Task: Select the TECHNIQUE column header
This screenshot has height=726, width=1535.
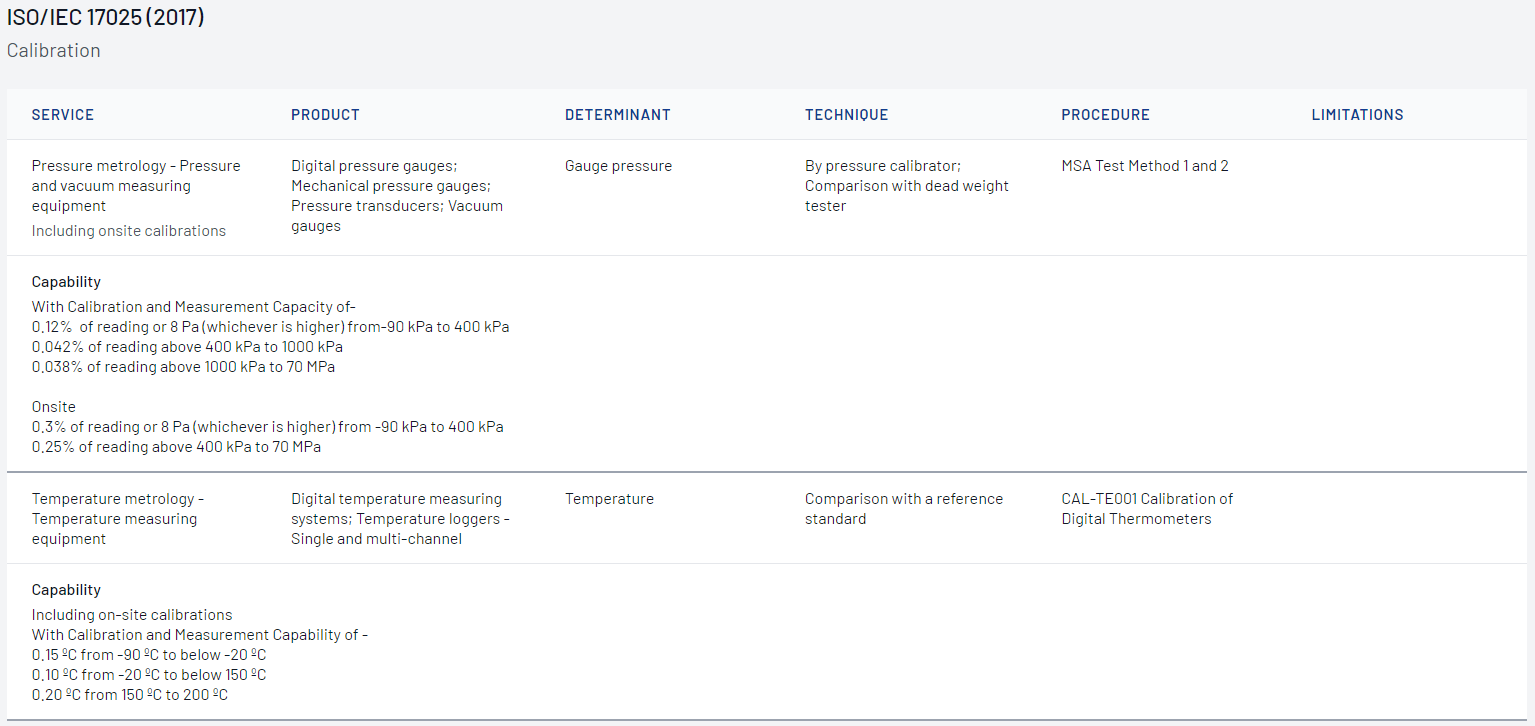Action: tap(847, 115)
